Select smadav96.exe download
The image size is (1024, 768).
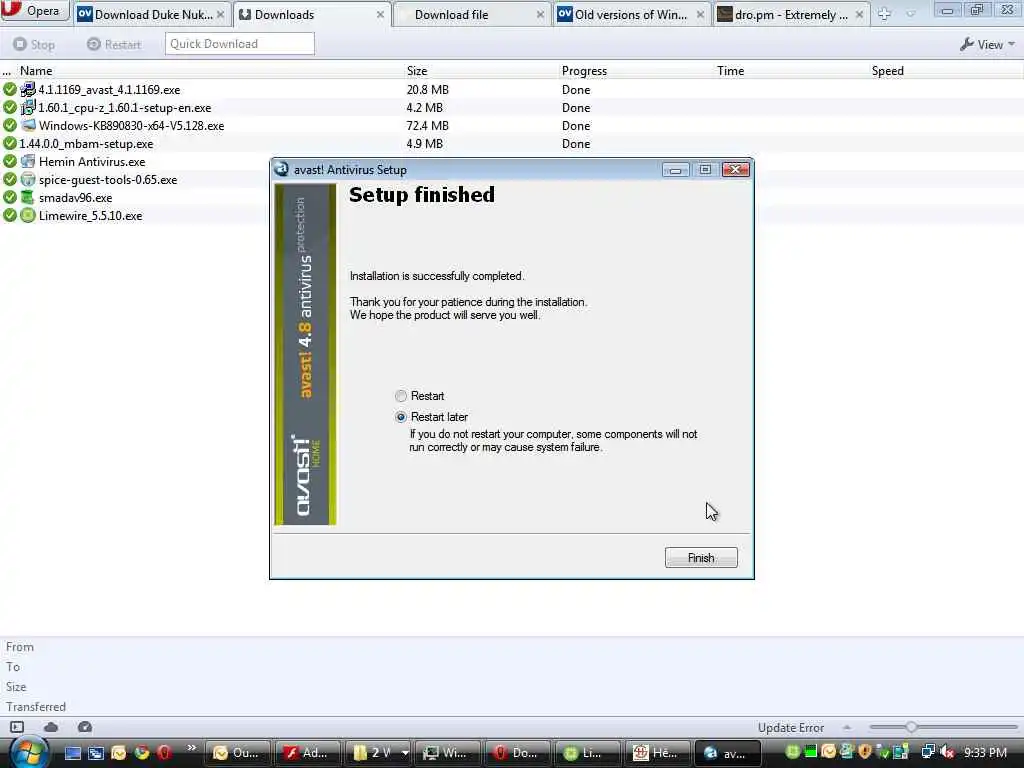click(x=75, y=197)
